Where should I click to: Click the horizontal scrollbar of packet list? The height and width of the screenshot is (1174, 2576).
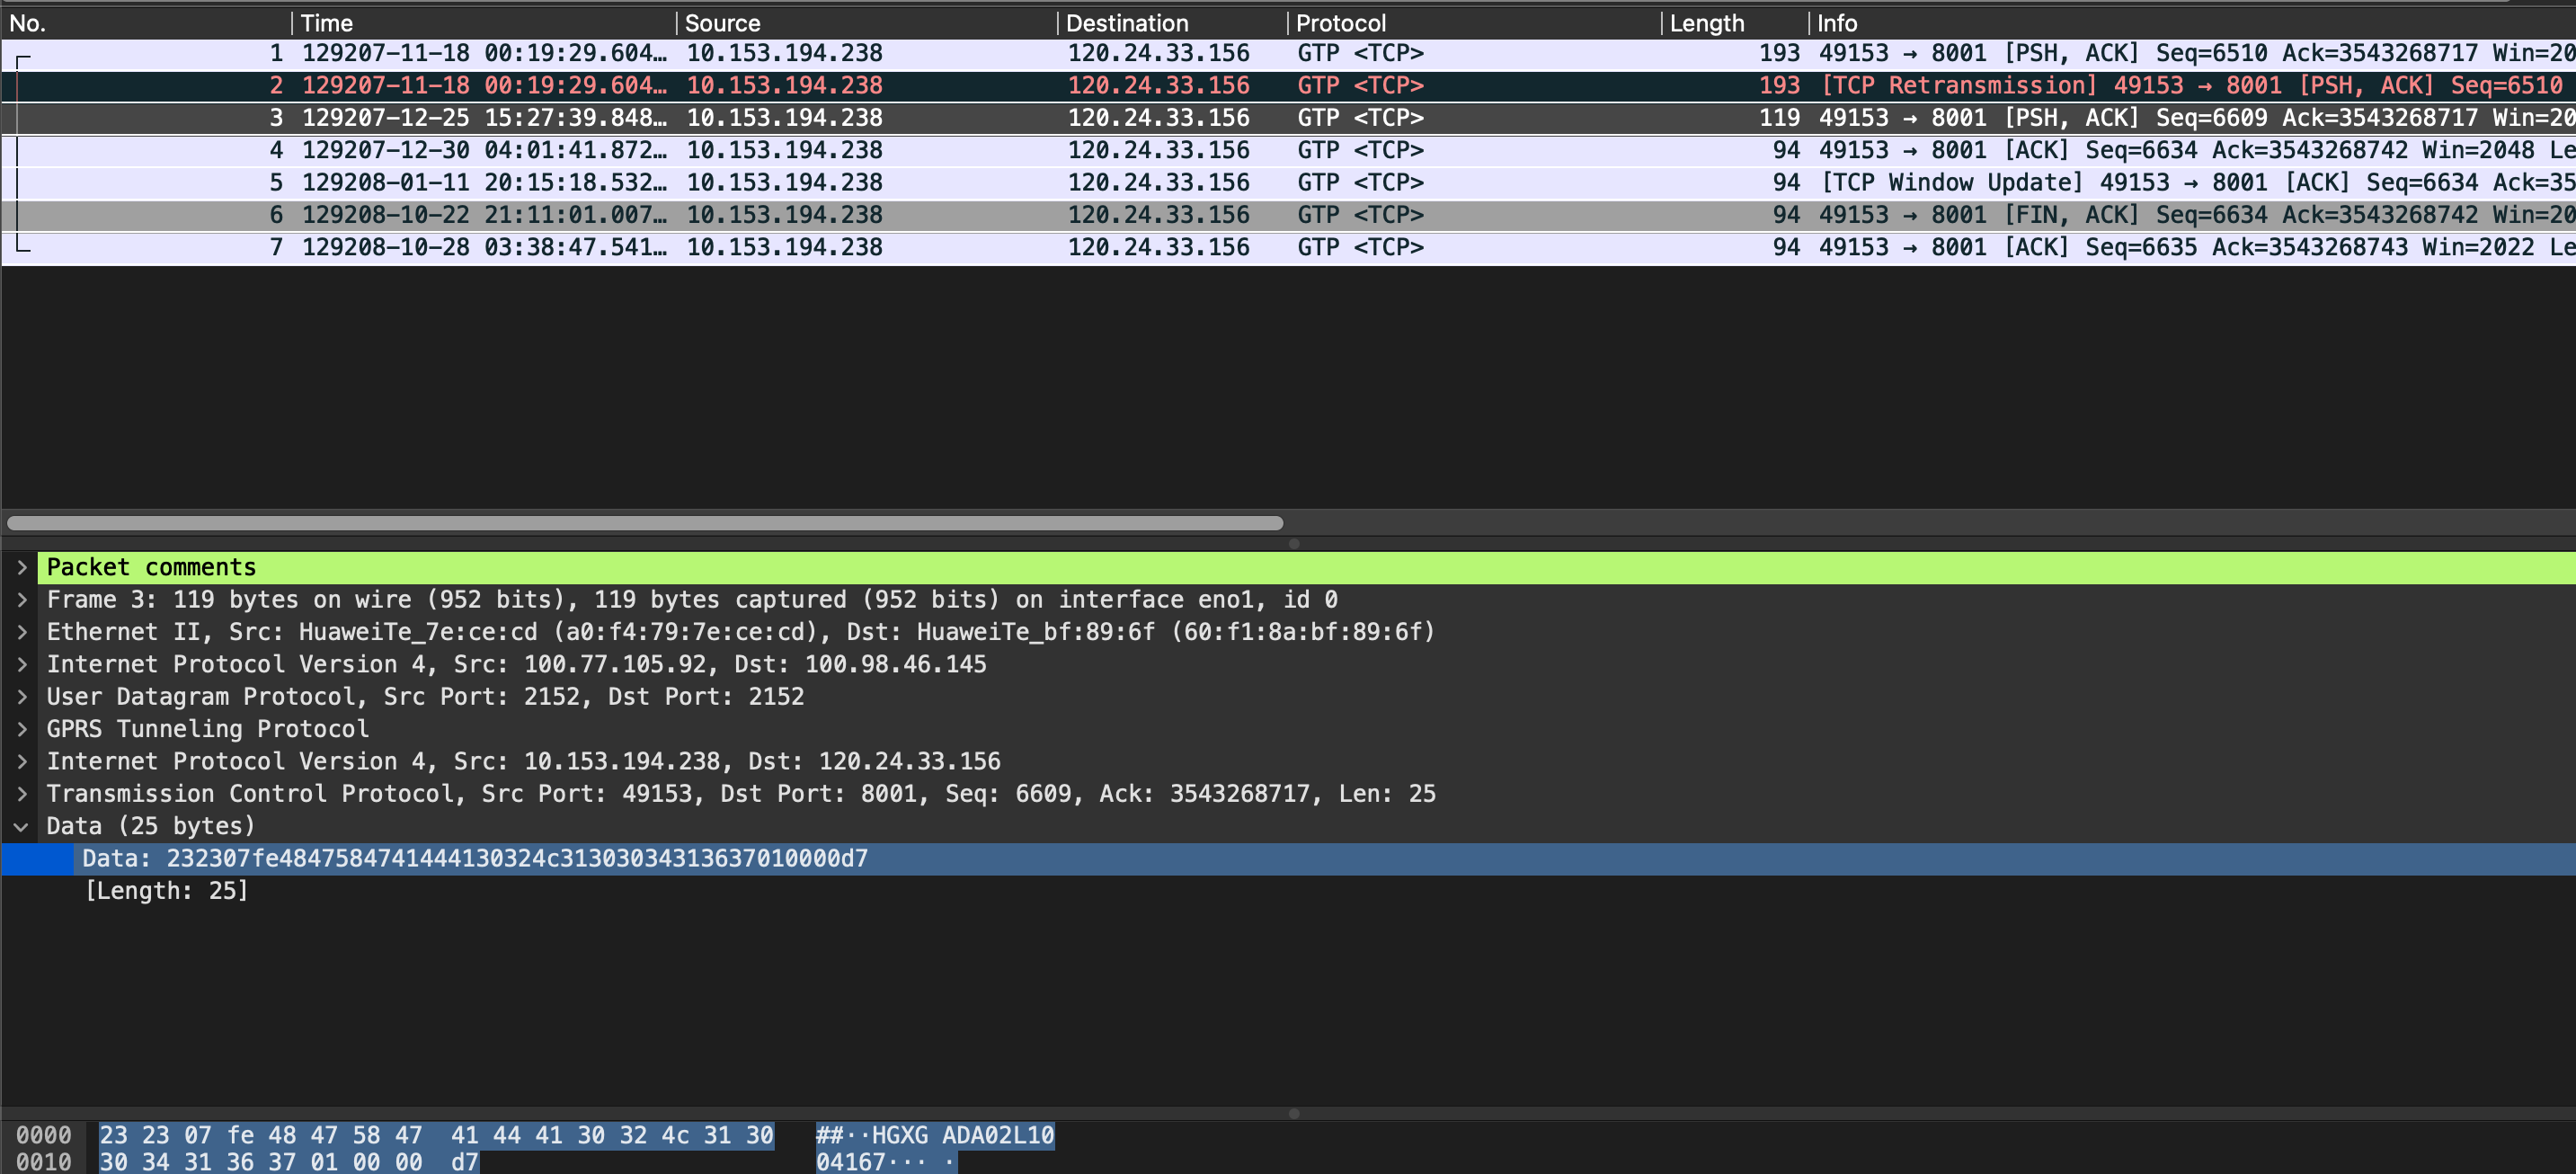point(645,523)
